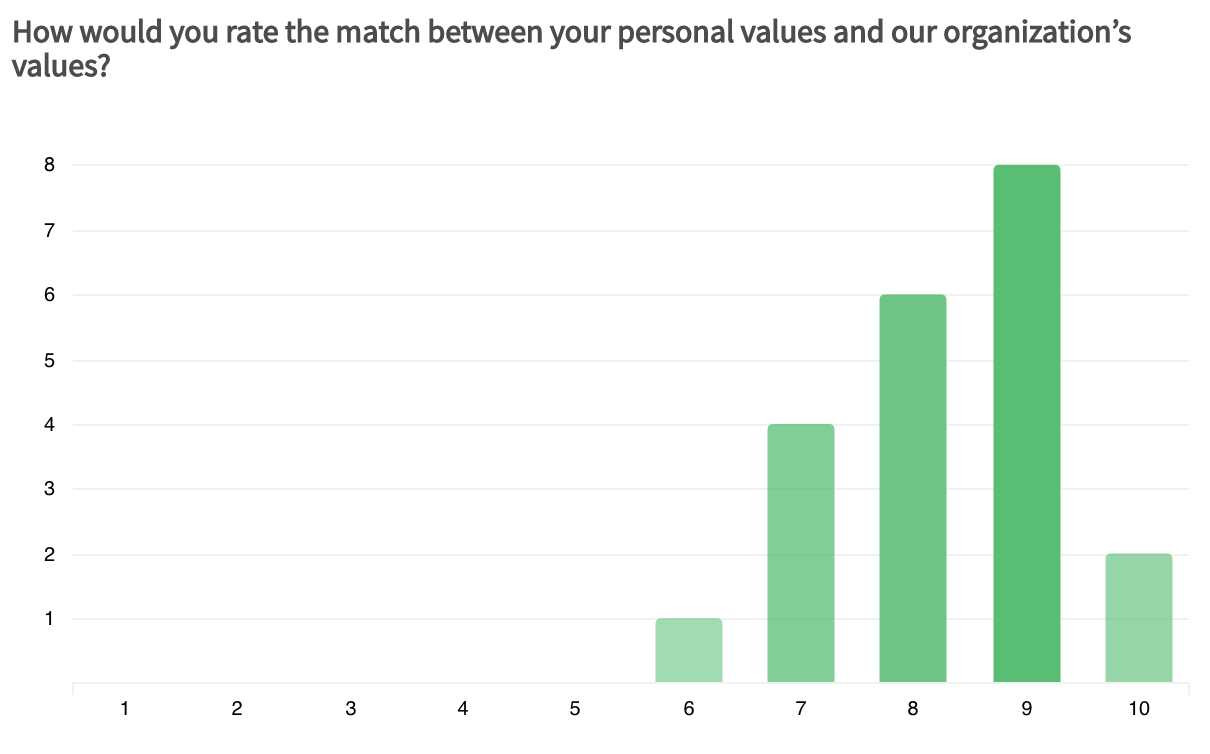Click the x-axis label 8
This screenshot has width=1210, height=754.
coord(913,709)
